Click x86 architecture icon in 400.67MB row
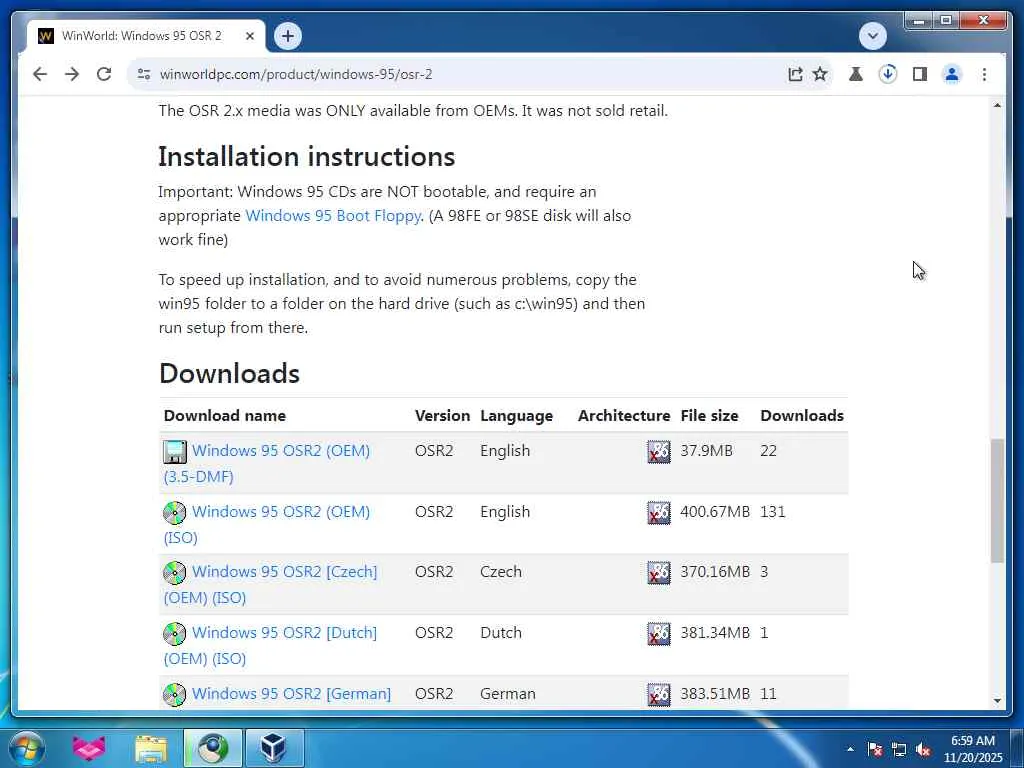The width and height of the screenshot is (1024, 768). coord(658,513)
